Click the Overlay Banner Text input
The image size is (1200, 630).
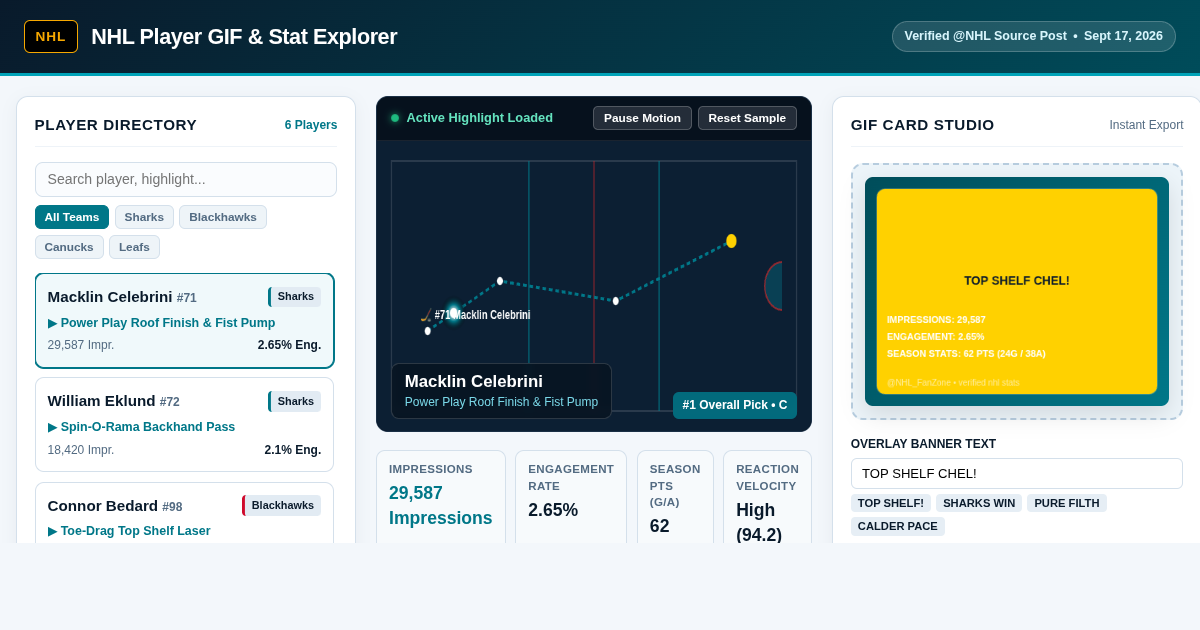point(1016,473)
